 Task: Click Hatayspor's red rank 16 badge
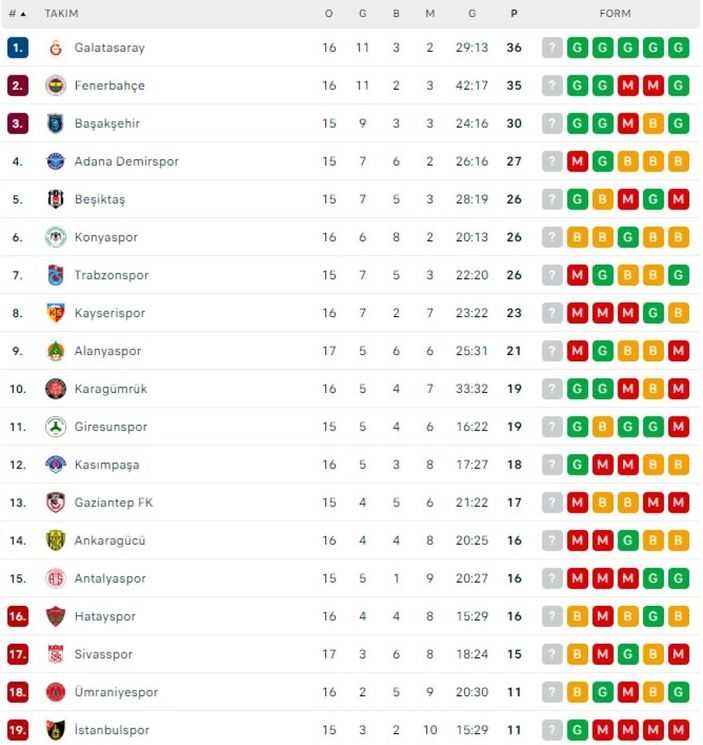(x=17, y=617)
